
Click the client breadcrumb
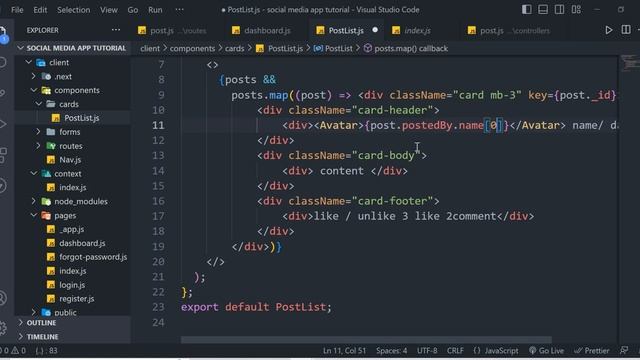(x=150, y=49)
